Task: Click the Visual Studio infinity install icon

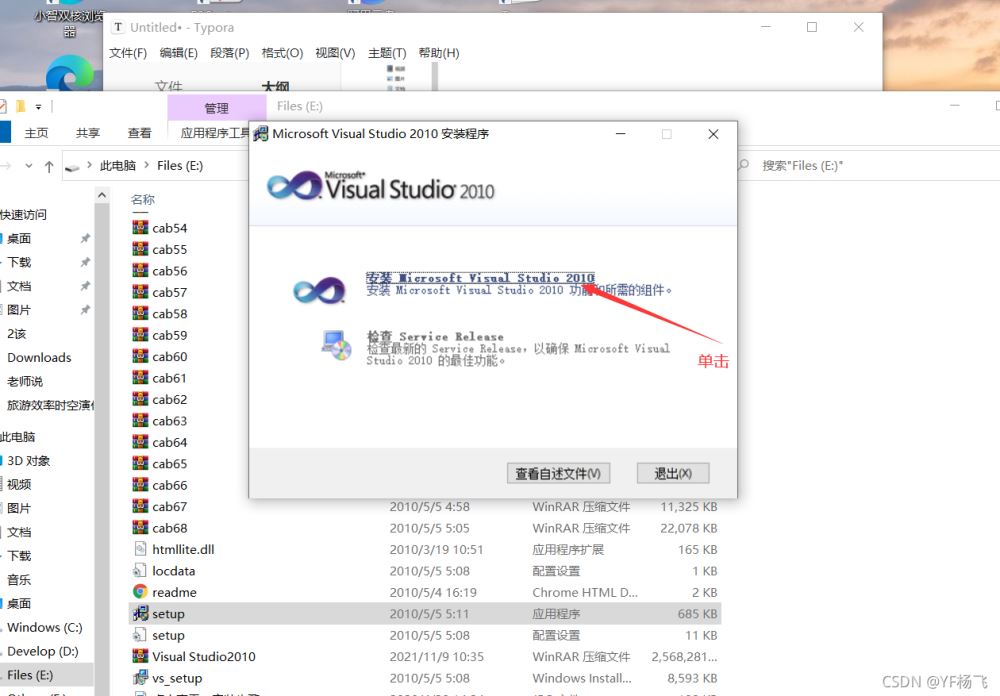Action: coord(319,290)
